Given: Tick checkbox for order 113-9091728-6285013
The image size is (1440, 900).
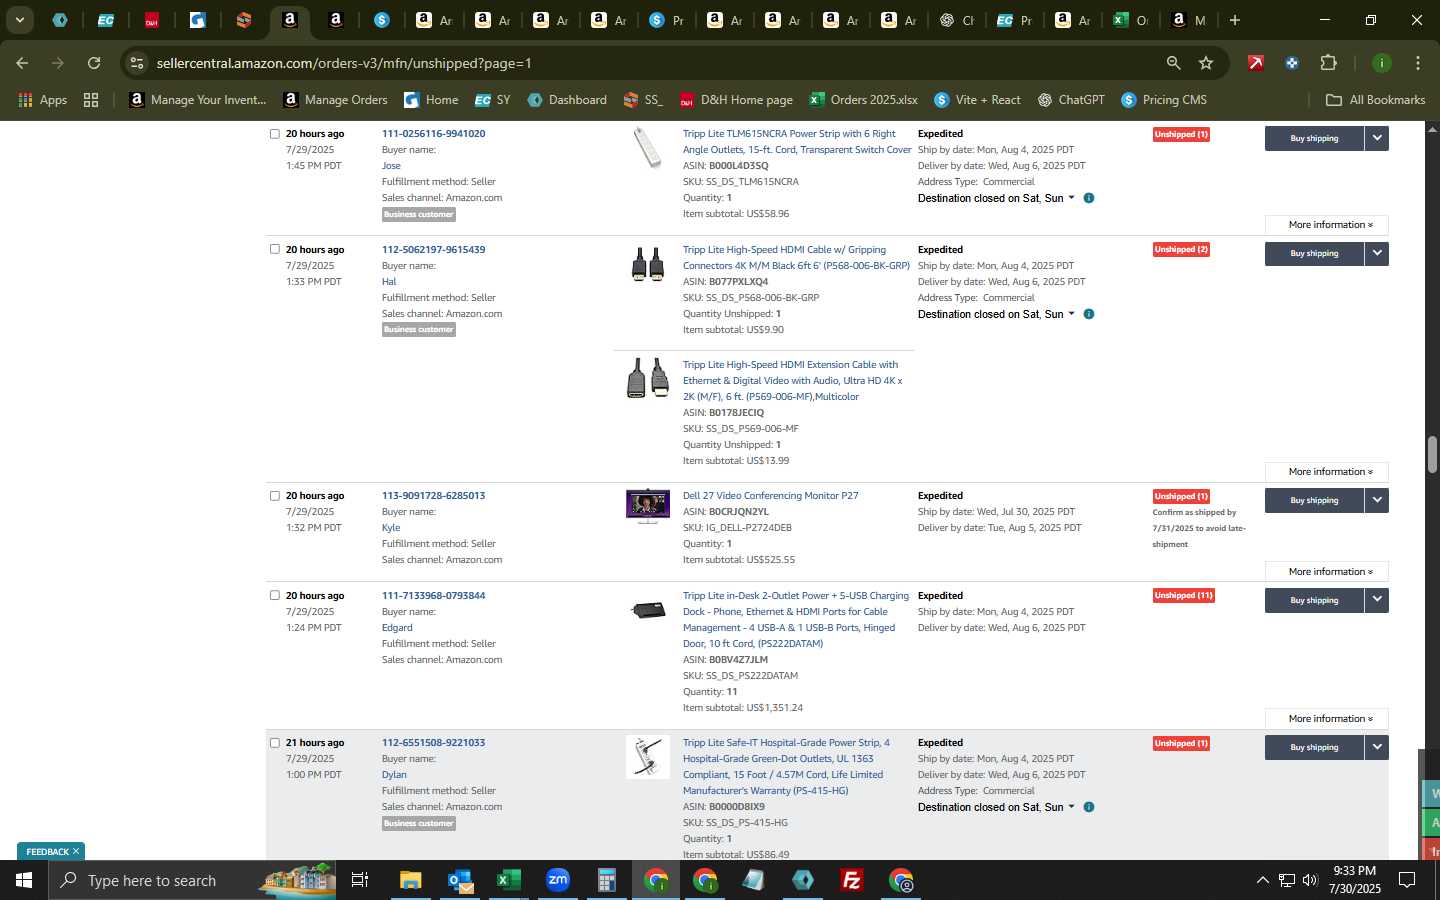Looking at the screenshot, I should coord(275,496).
